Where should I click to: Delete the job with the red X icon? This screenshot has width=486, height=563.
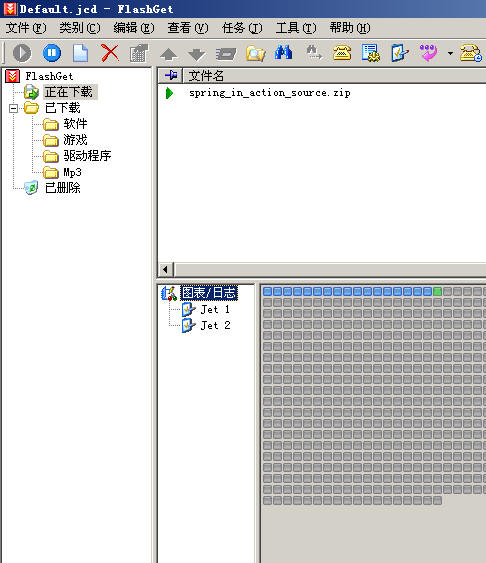110,53
